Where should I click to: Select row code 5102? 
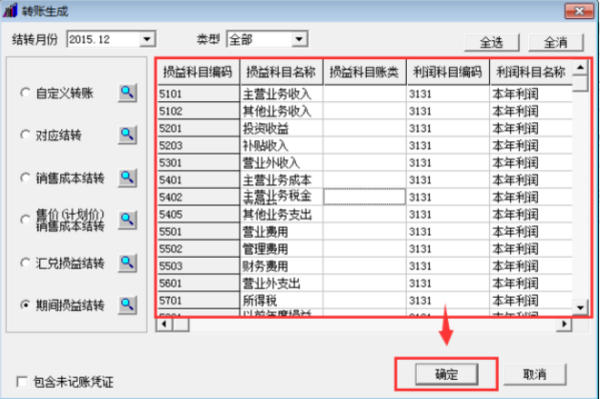coord(198,111)
